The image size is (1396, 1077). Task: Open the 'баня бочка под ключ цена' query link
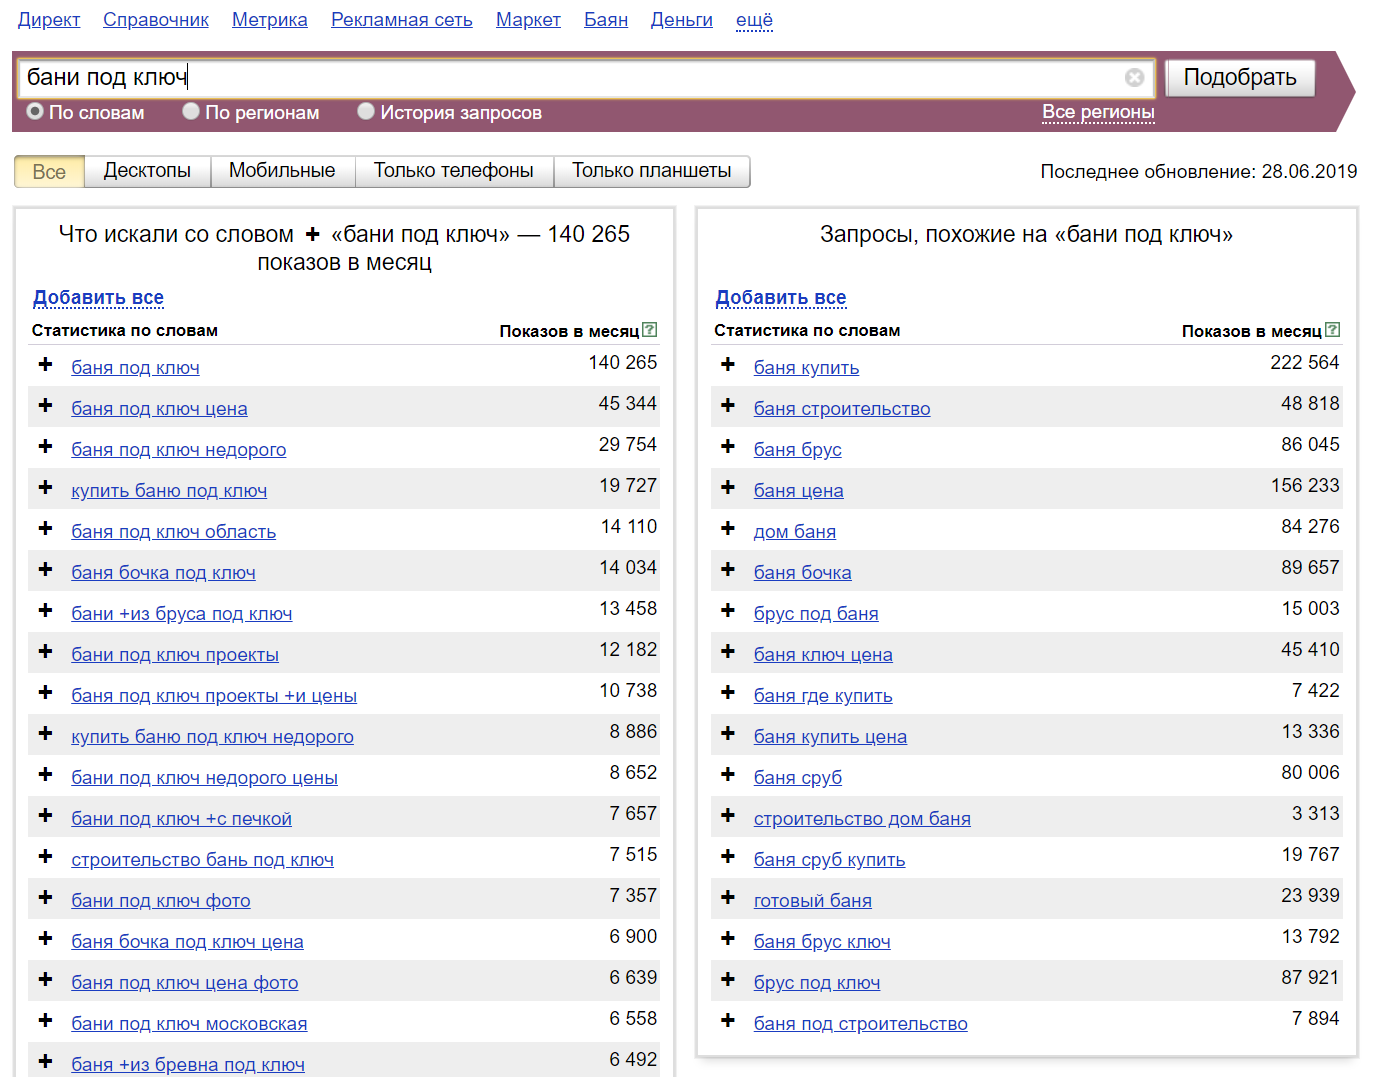(187, 941)
